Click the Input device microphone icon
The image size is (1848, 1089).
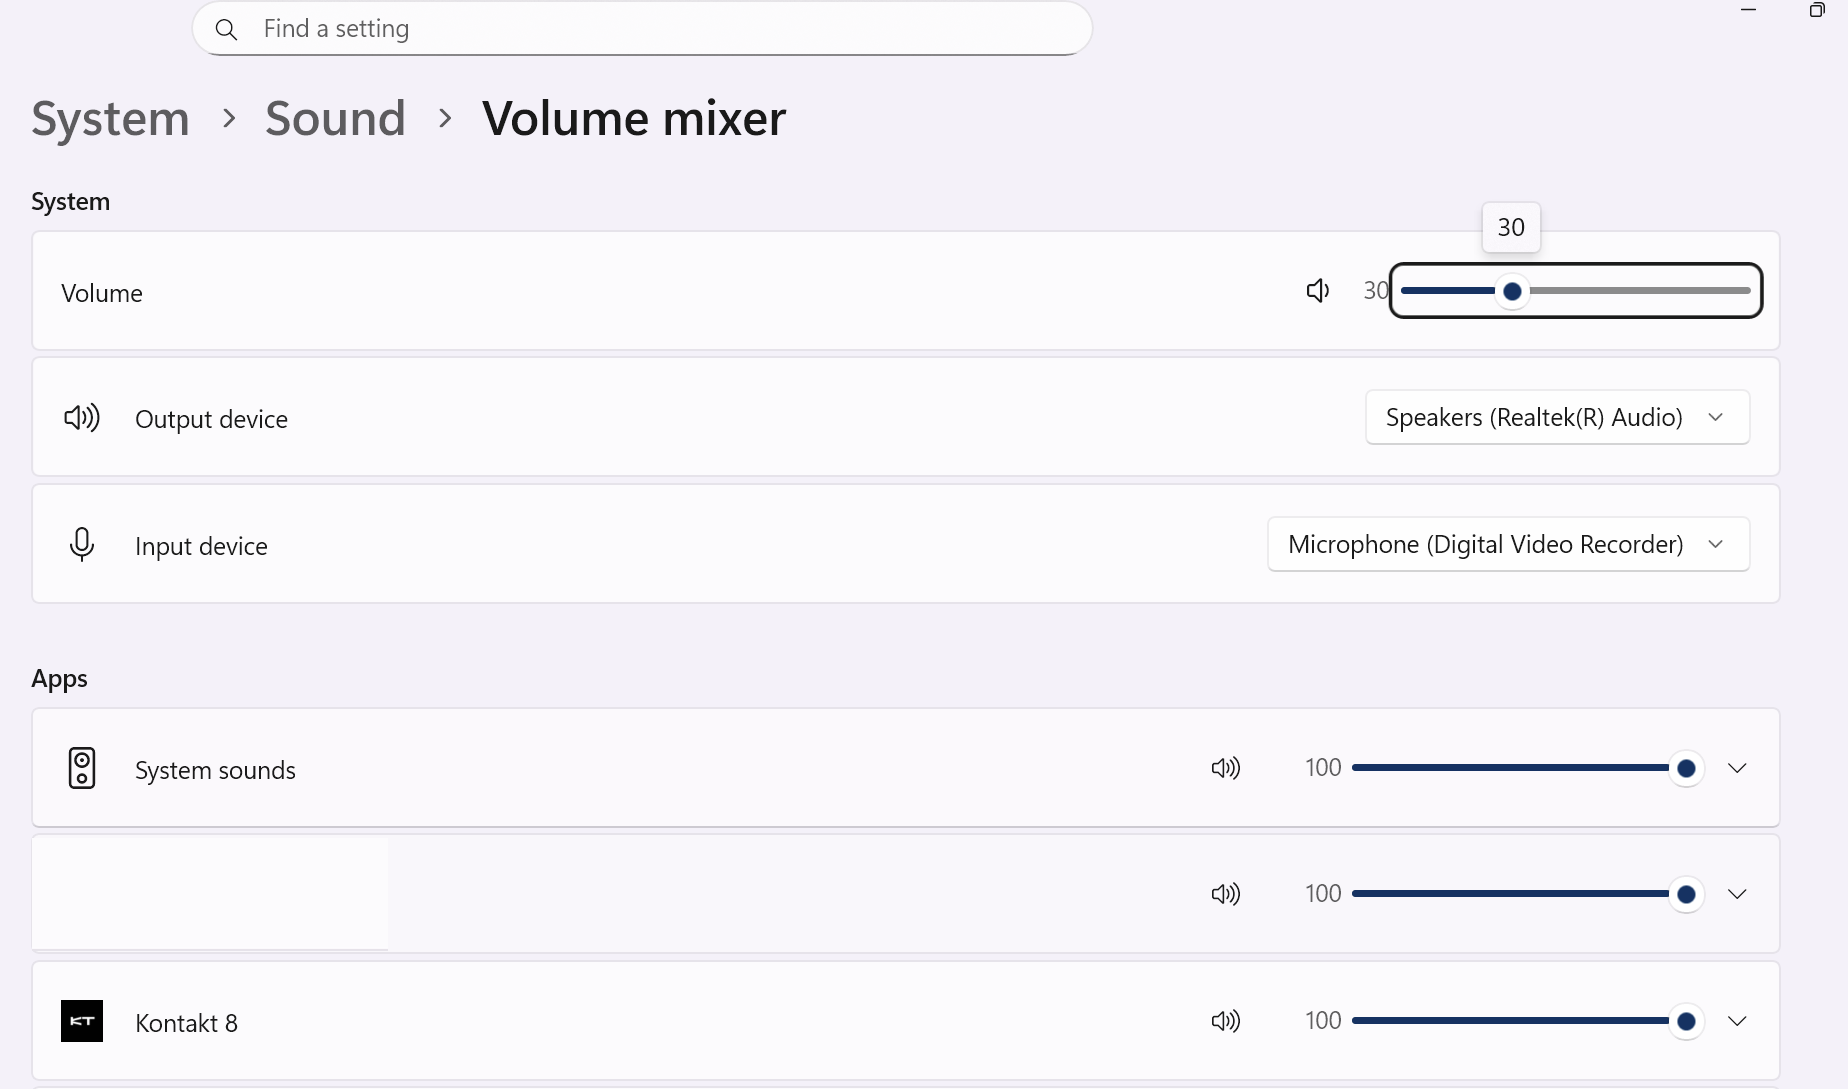tap(82, 545)
